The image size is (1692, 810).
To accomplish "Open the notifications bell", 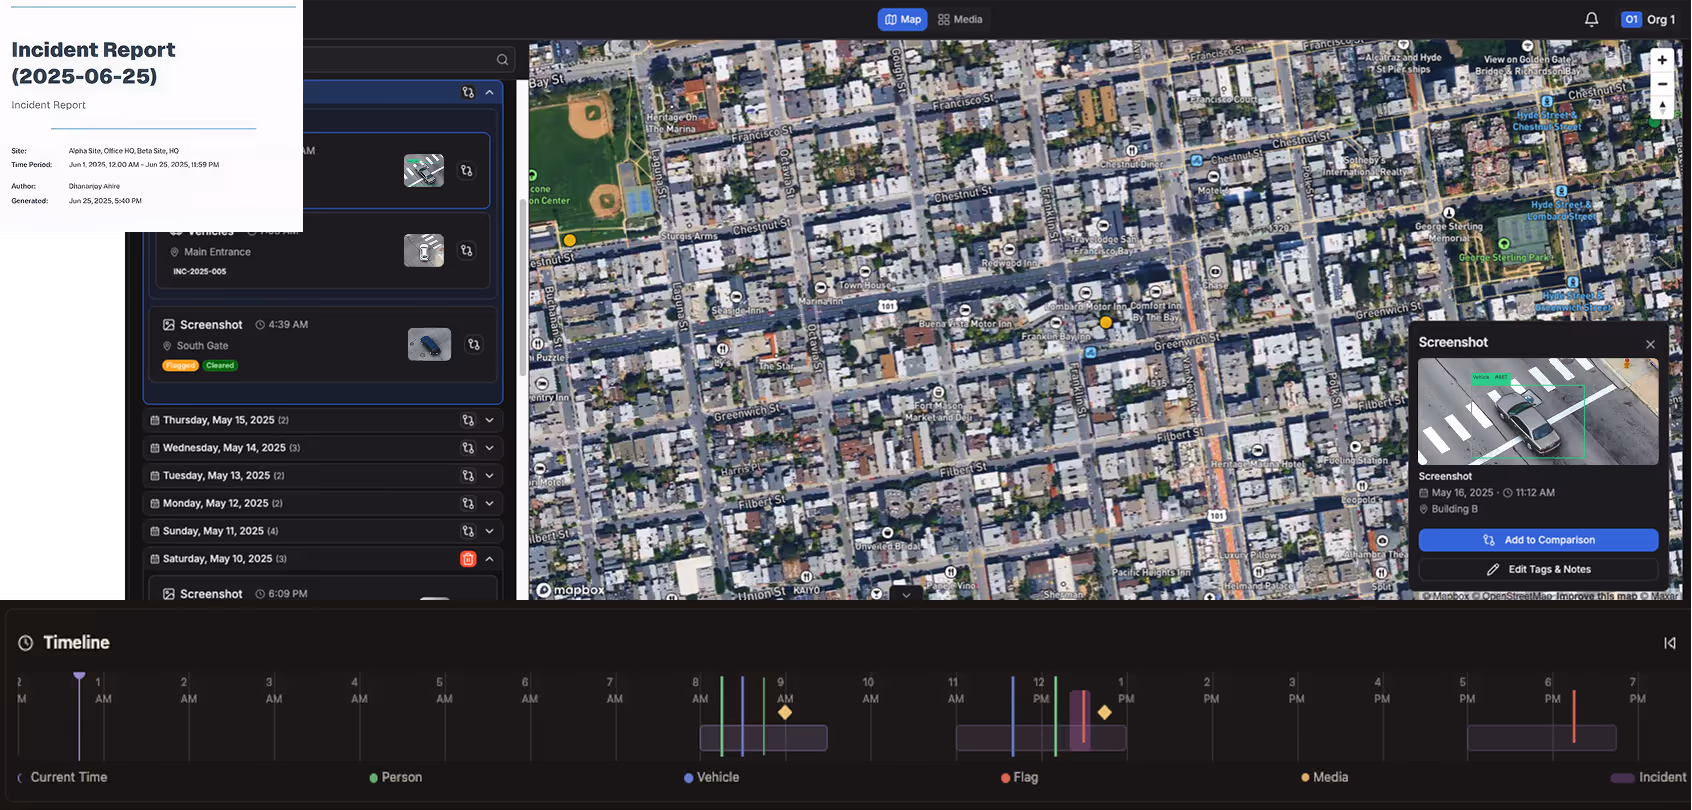I will coord(1591,19).
